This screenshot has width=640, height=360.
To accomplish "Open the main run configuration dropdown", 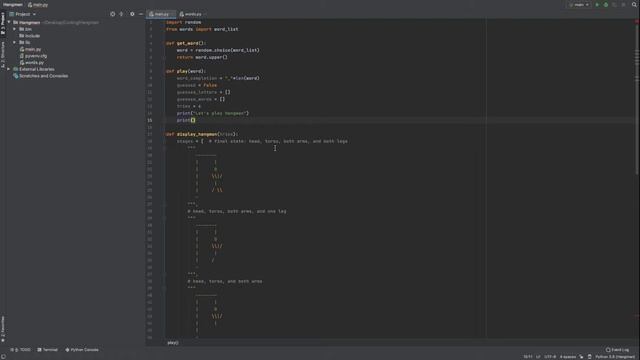I will (579, 5).
